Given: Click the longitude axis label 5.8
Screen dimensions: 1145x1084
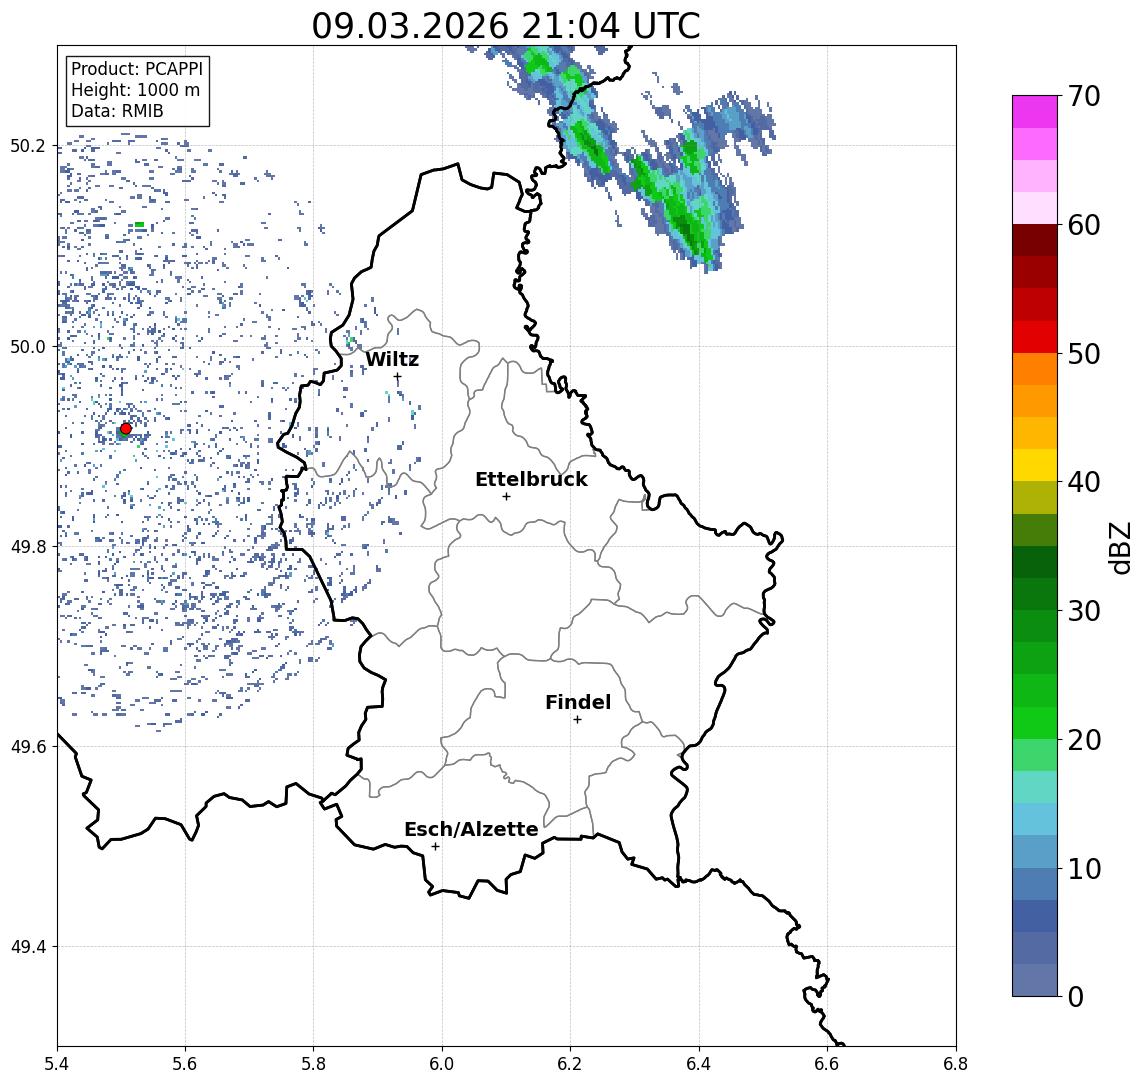Looking at the screenshot, I should point(313,1064).
